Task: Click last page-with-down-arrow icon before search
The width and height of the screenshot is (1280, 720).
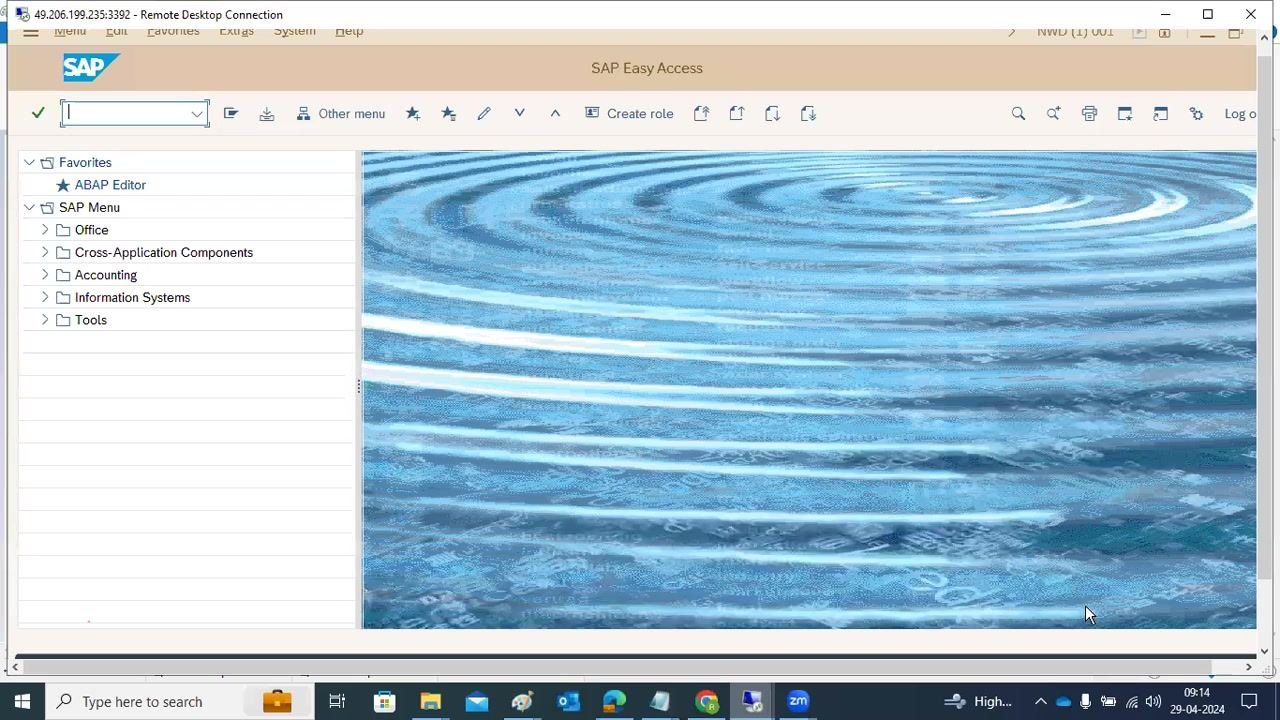Action: coord(809,114)
